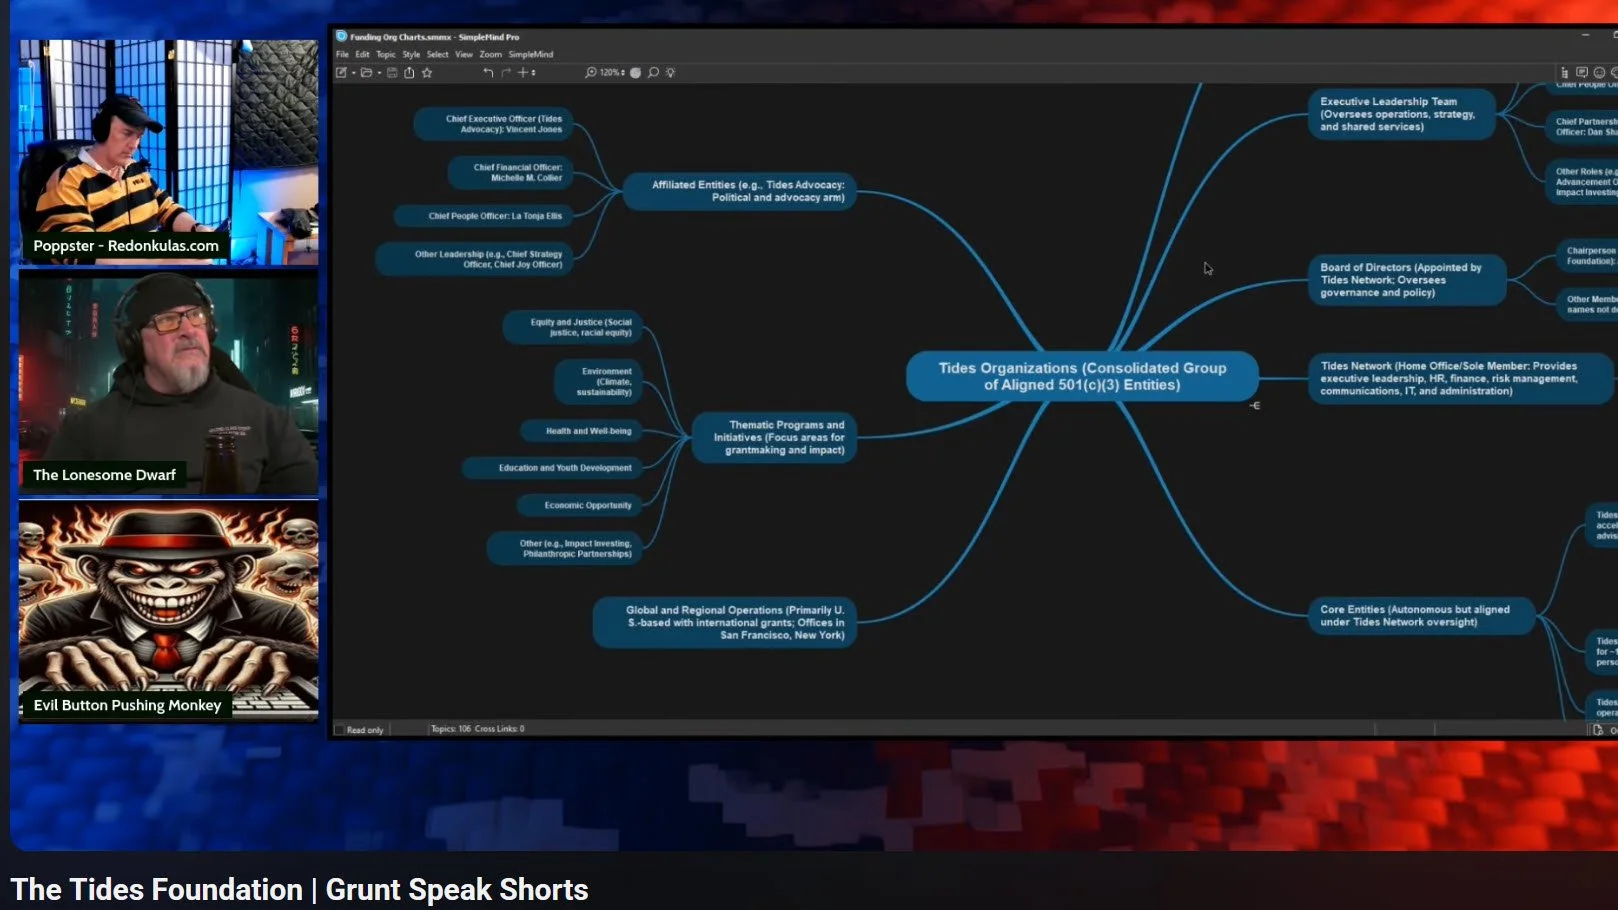
Task: Select Chief Executive Officer Vincent Jones node
Action: 493,124
